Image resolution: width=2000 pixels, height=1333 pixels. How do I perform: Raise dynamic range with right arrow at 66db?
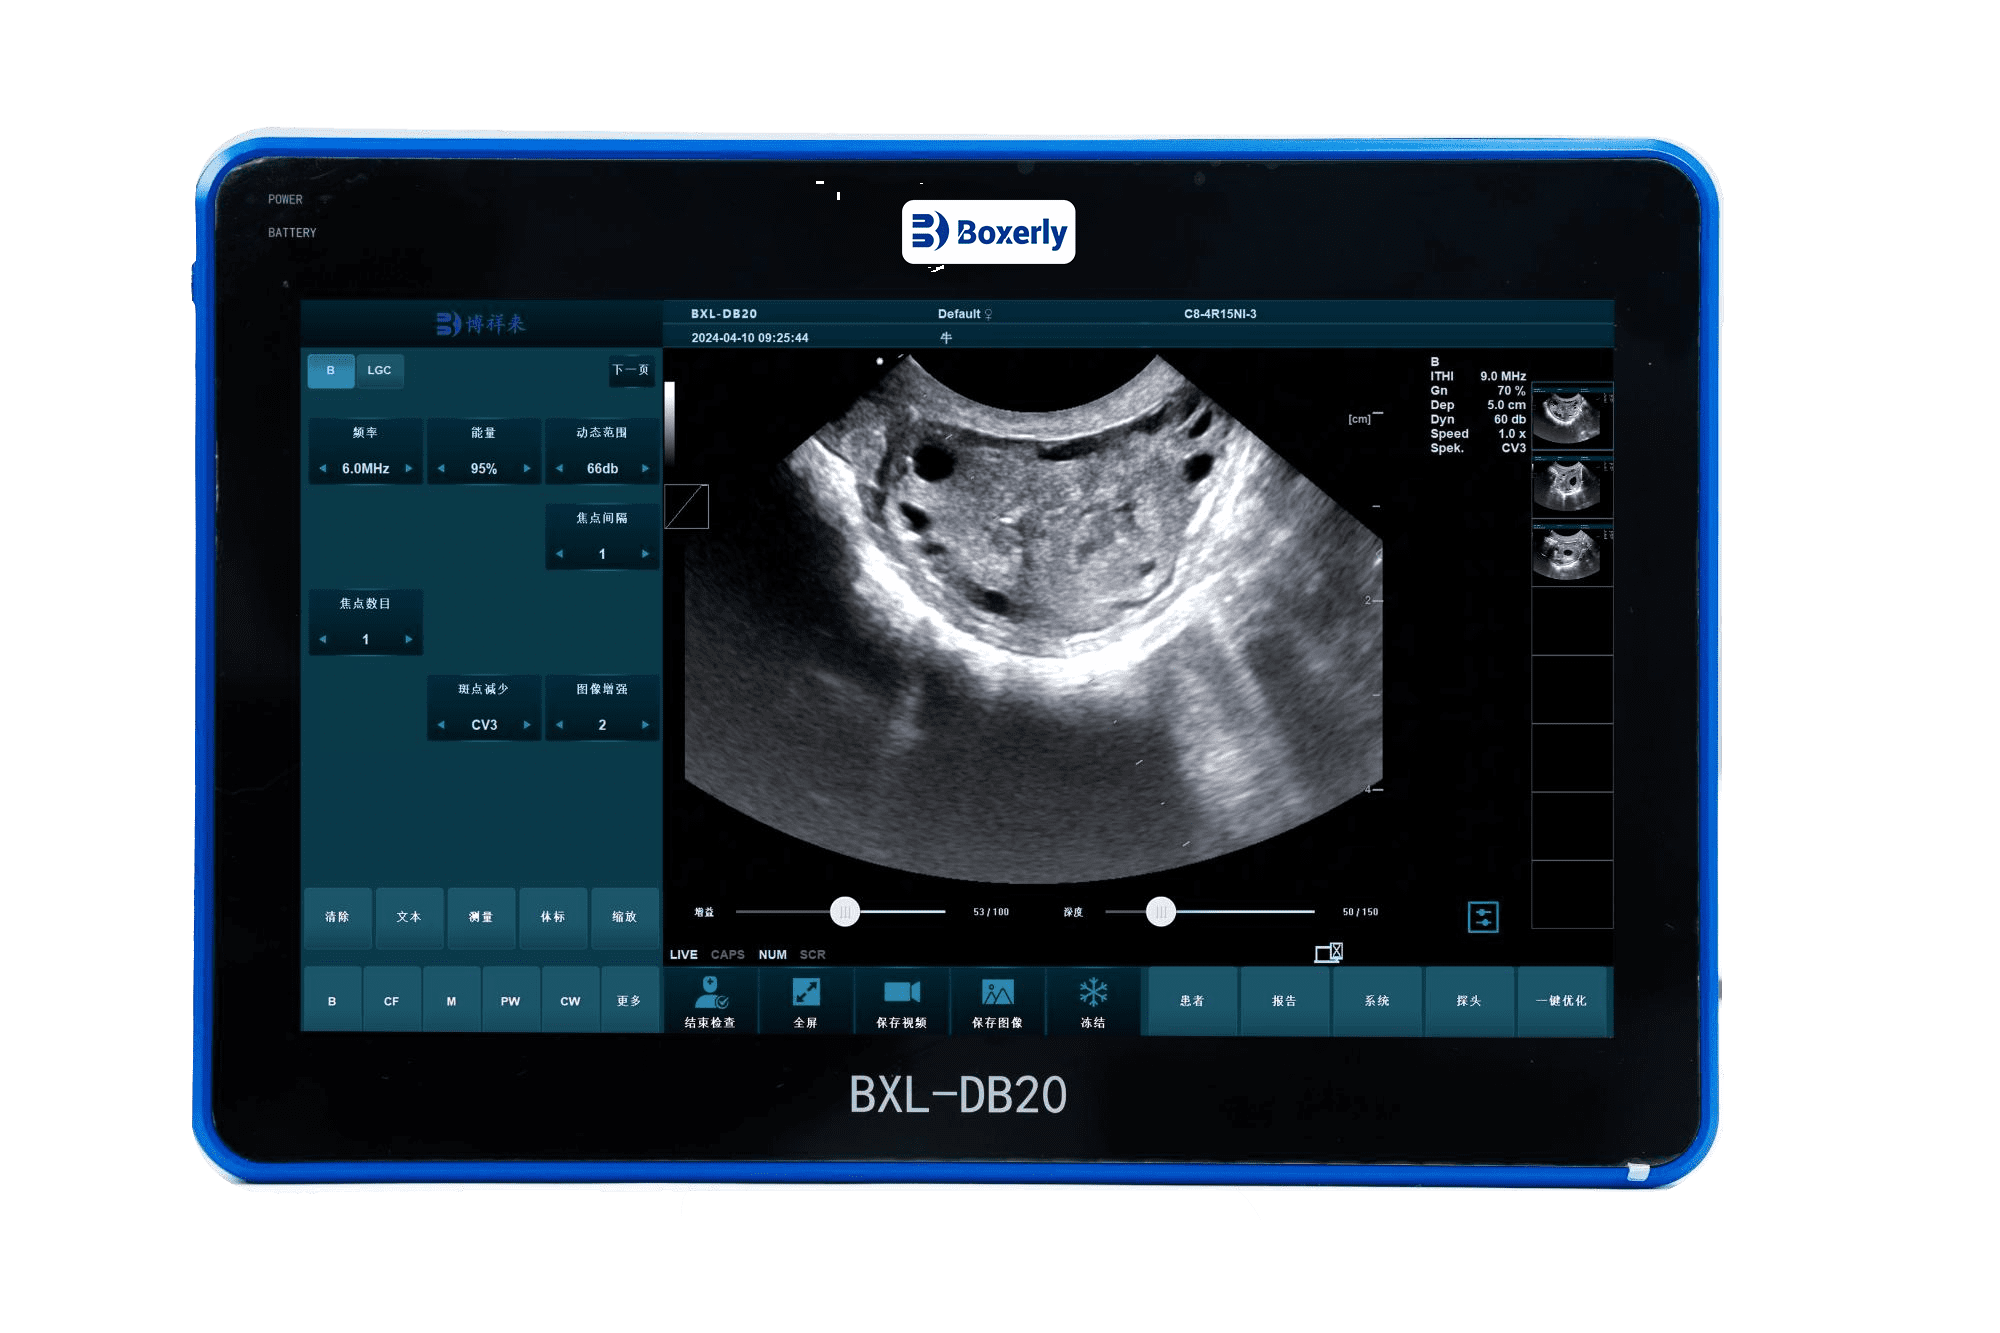pos(645,468)
